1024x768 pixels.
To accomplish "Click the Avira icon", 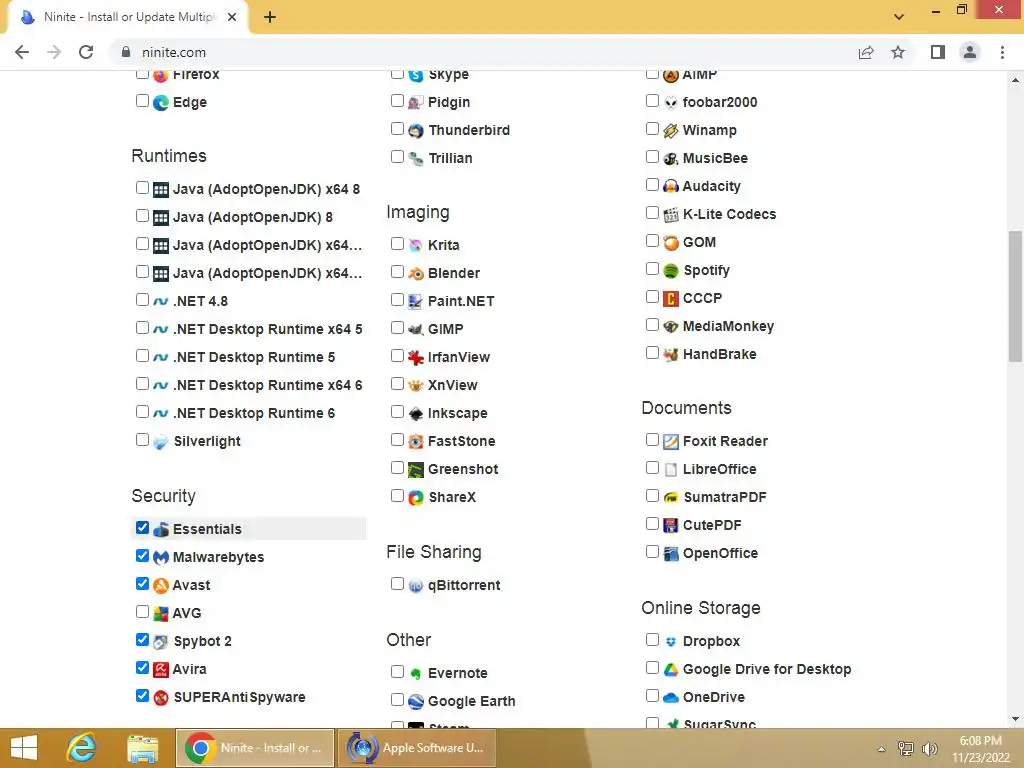I will click(161, 669).
